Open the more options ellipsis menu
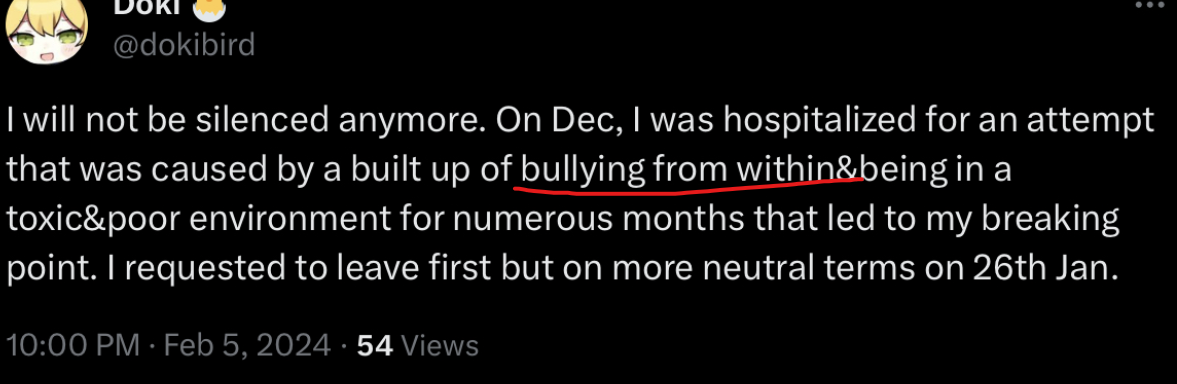Viewport: 1177px width, 384px height. tap(1148, 4)
